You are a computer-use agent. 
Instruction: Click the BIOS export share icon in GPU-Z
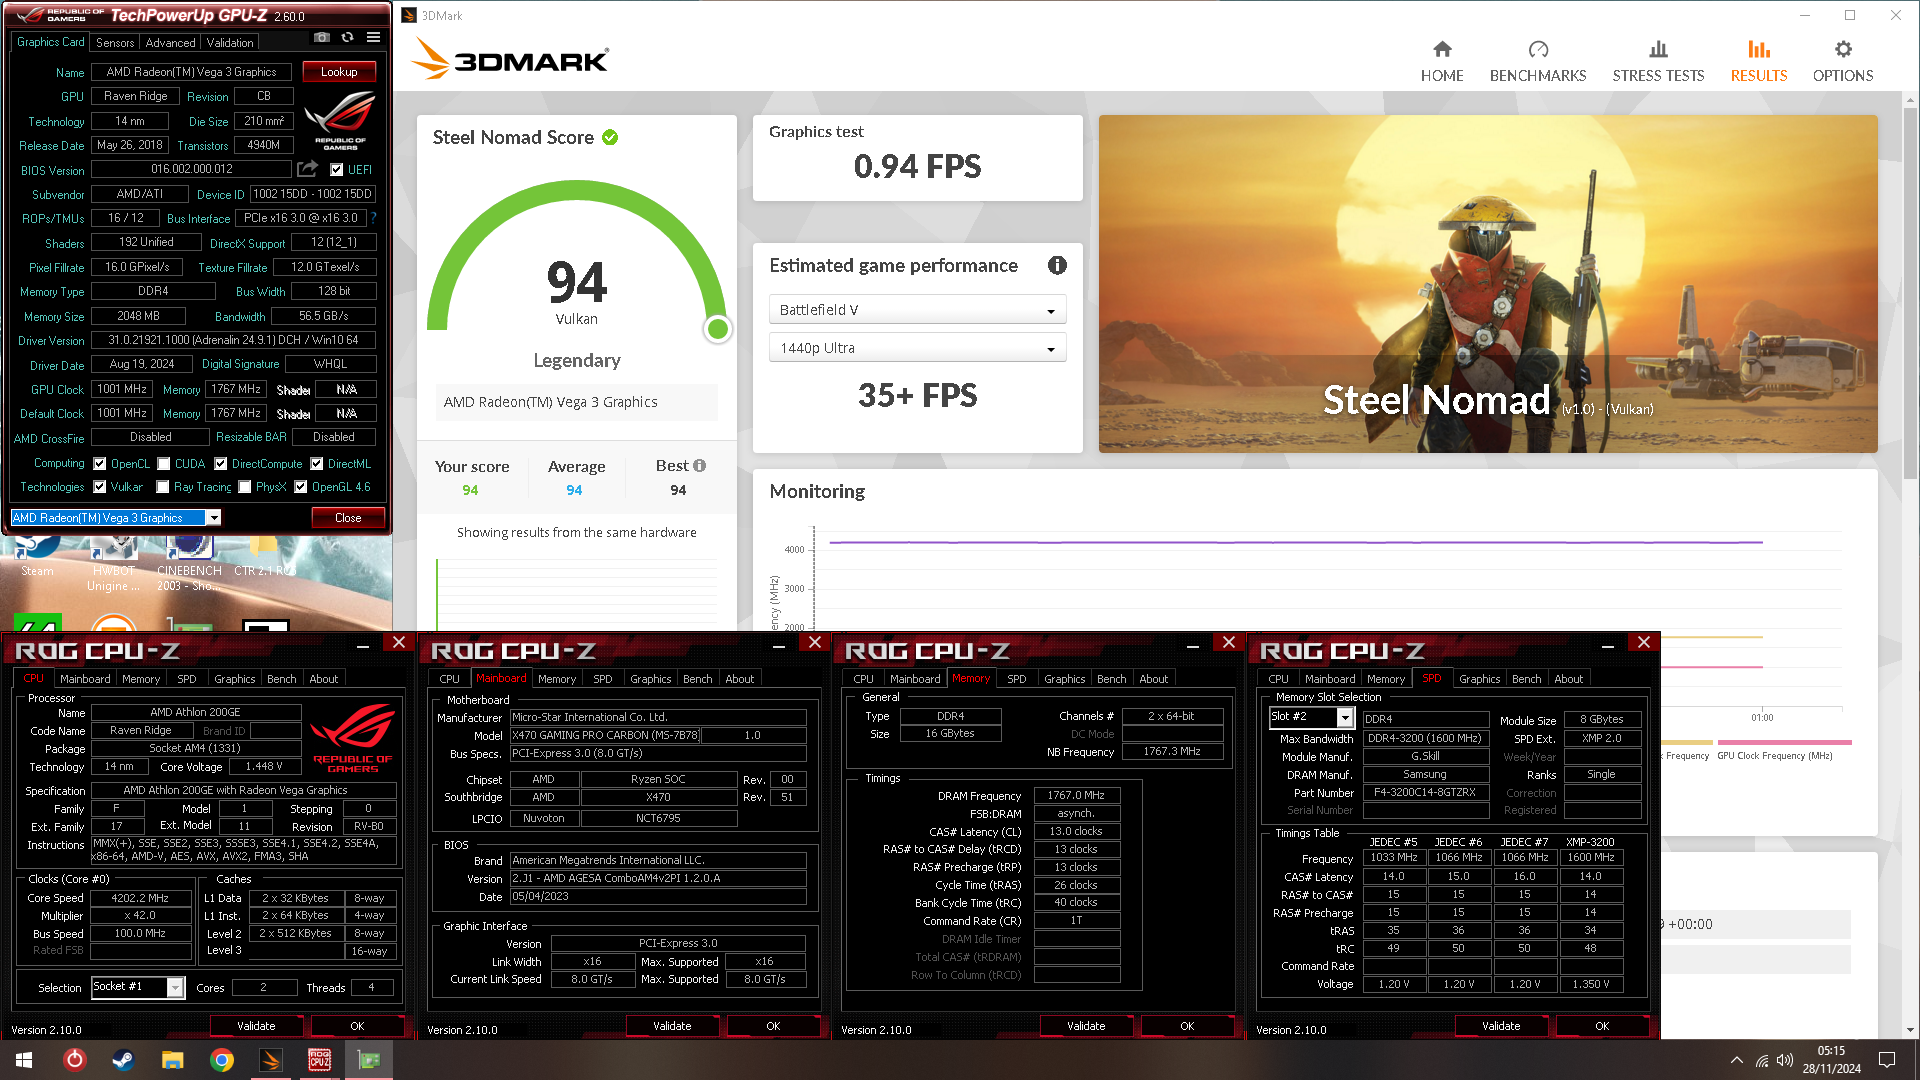pos(308,169)
